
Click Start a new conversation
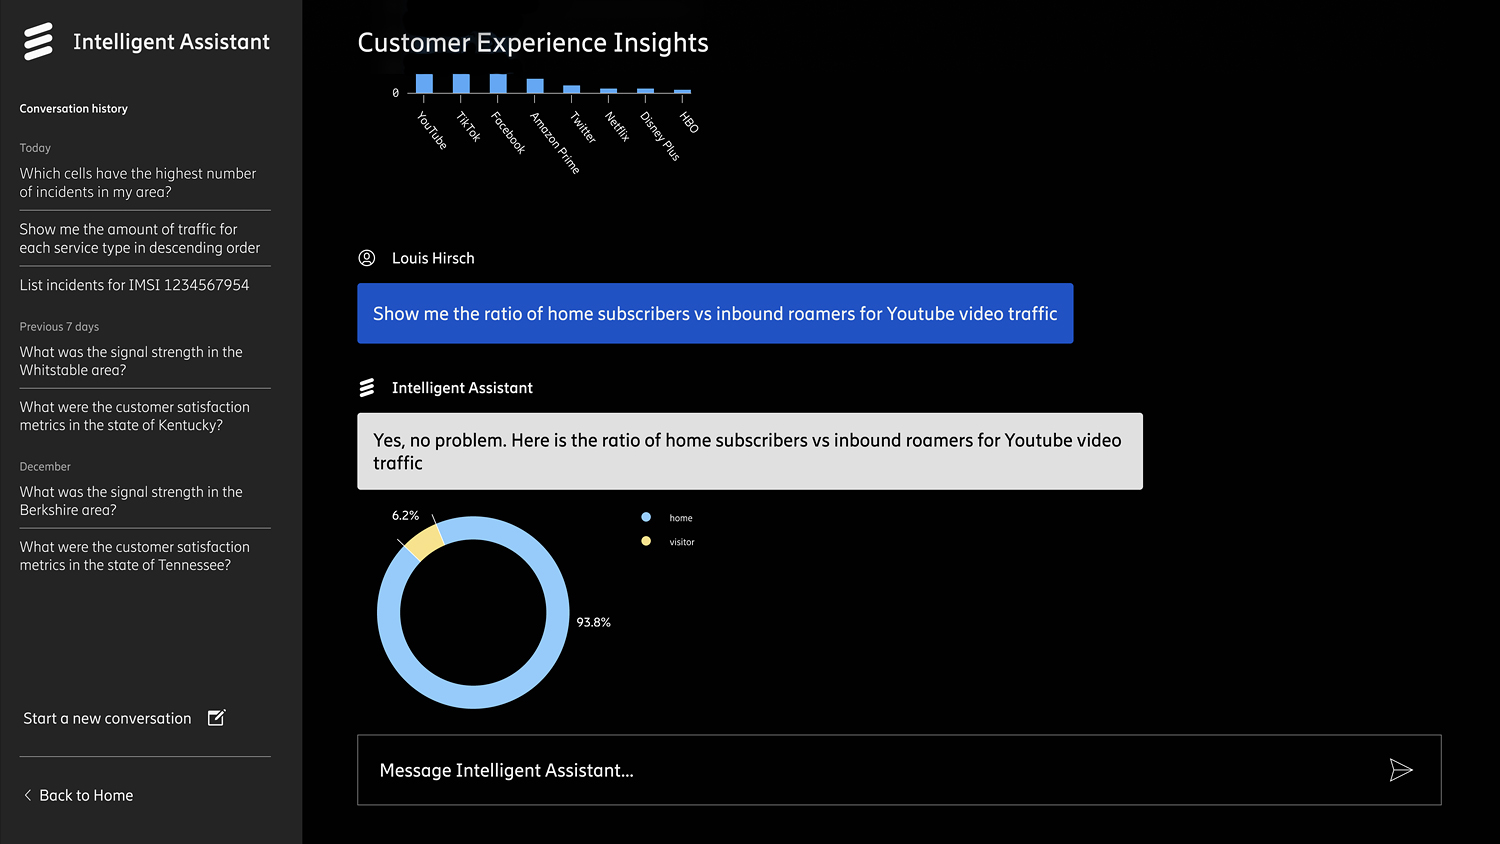(107, 717)
